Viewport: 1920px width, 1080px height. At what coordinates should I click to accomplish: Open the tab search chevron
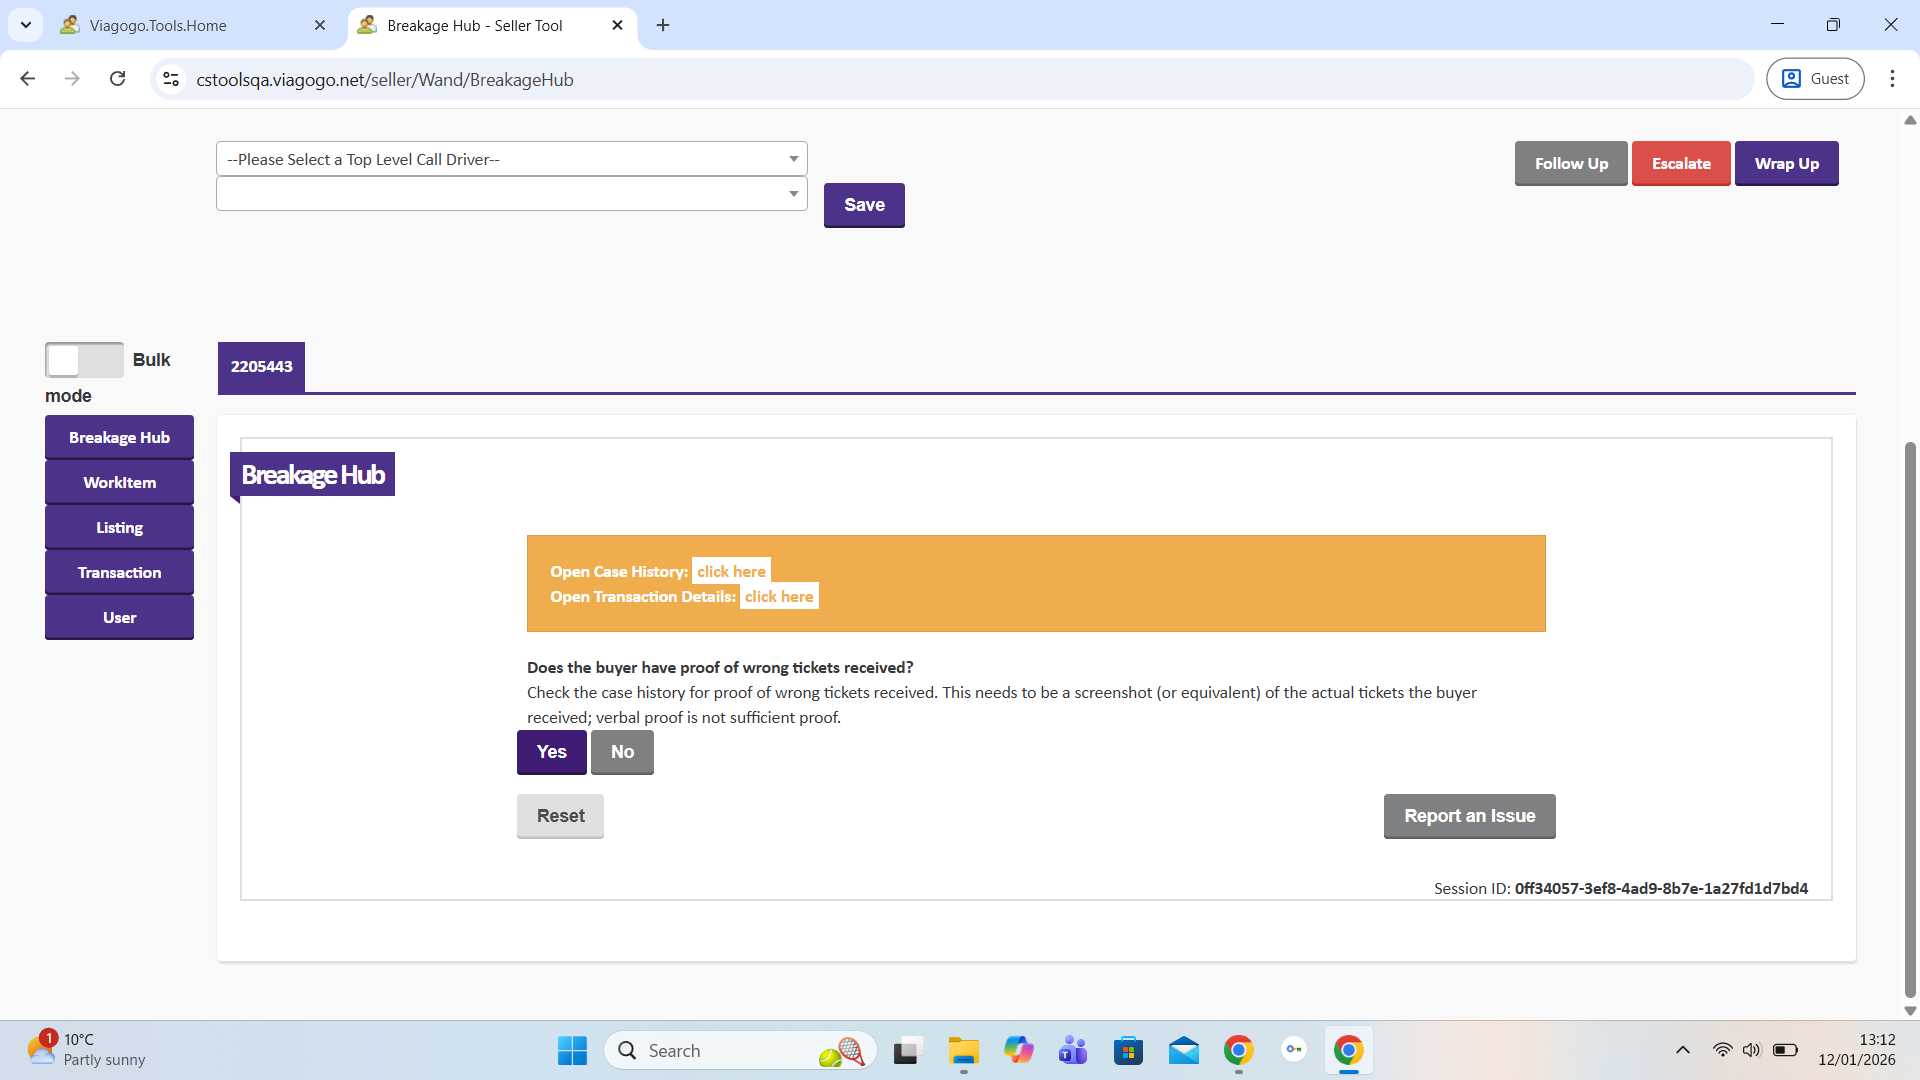(x=26, y=25)
